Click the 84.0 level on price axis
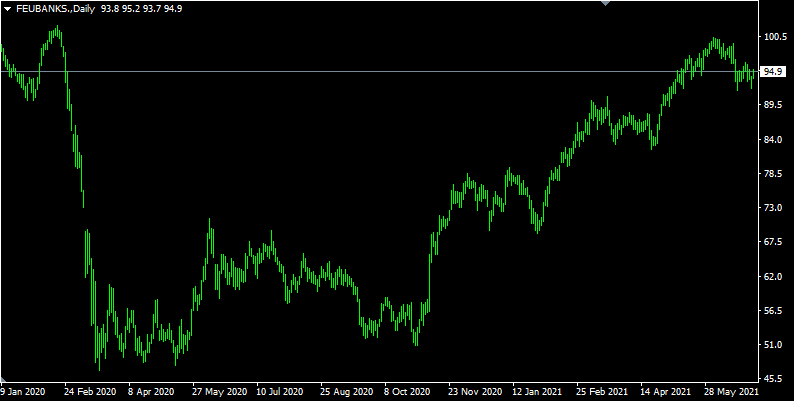This screenshot has height=401, width=794. pos(775,140)
